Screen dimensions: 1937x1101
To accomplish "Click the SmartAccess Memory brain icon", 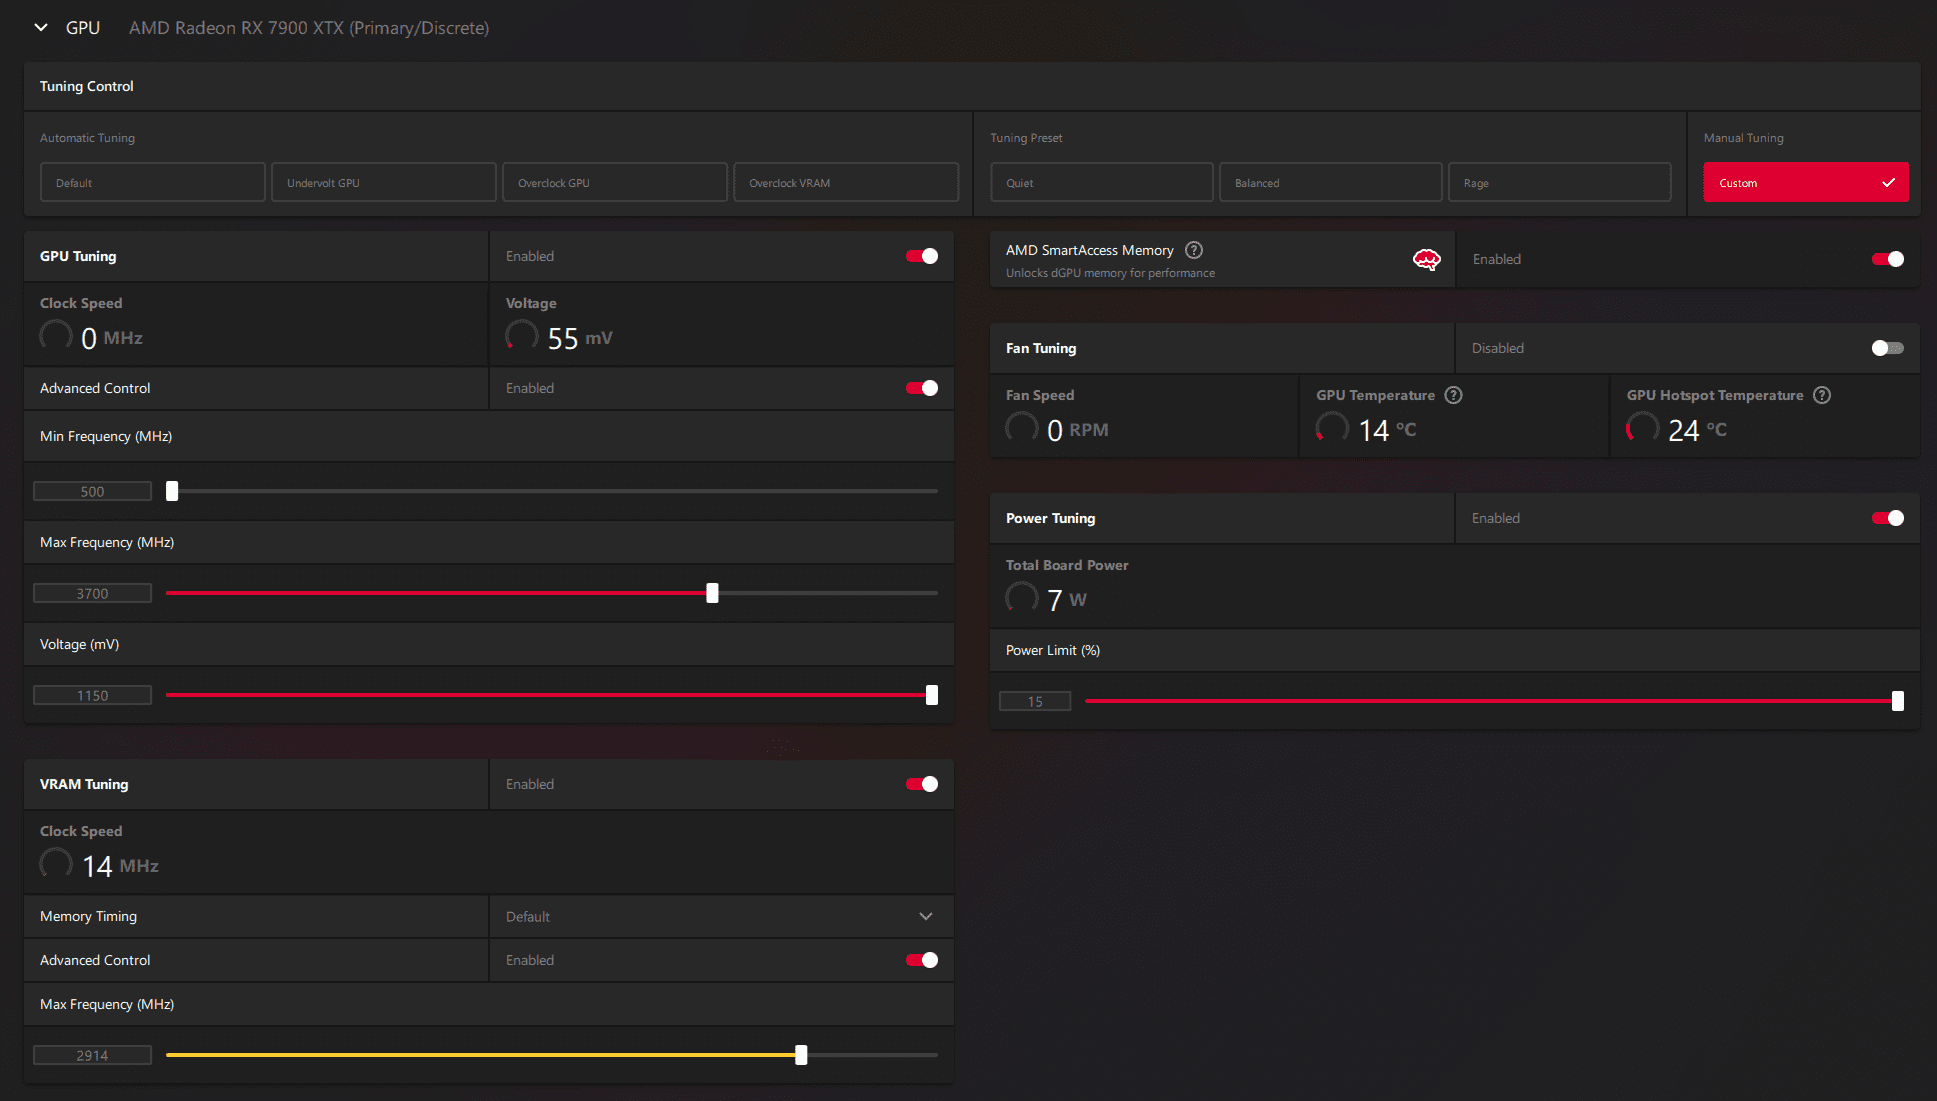I will pos(1427,260).
